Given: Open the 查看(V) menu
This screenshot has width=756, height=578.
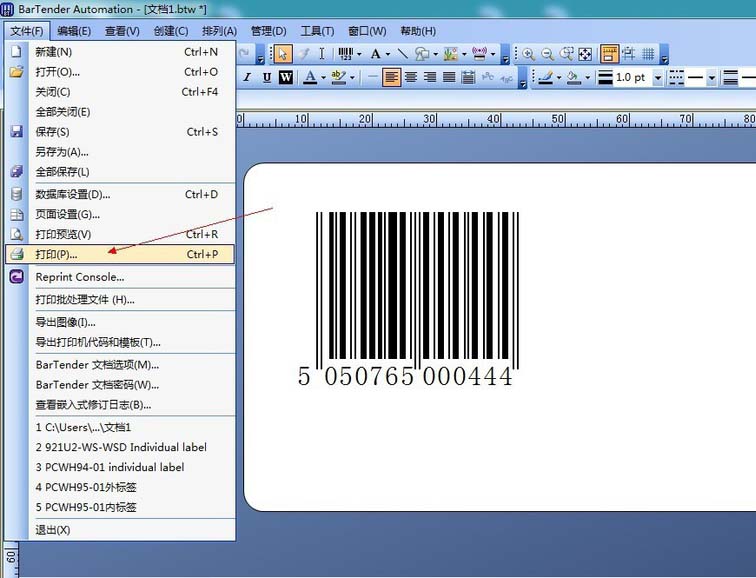Looking at the screenshot, I should 122,31.
